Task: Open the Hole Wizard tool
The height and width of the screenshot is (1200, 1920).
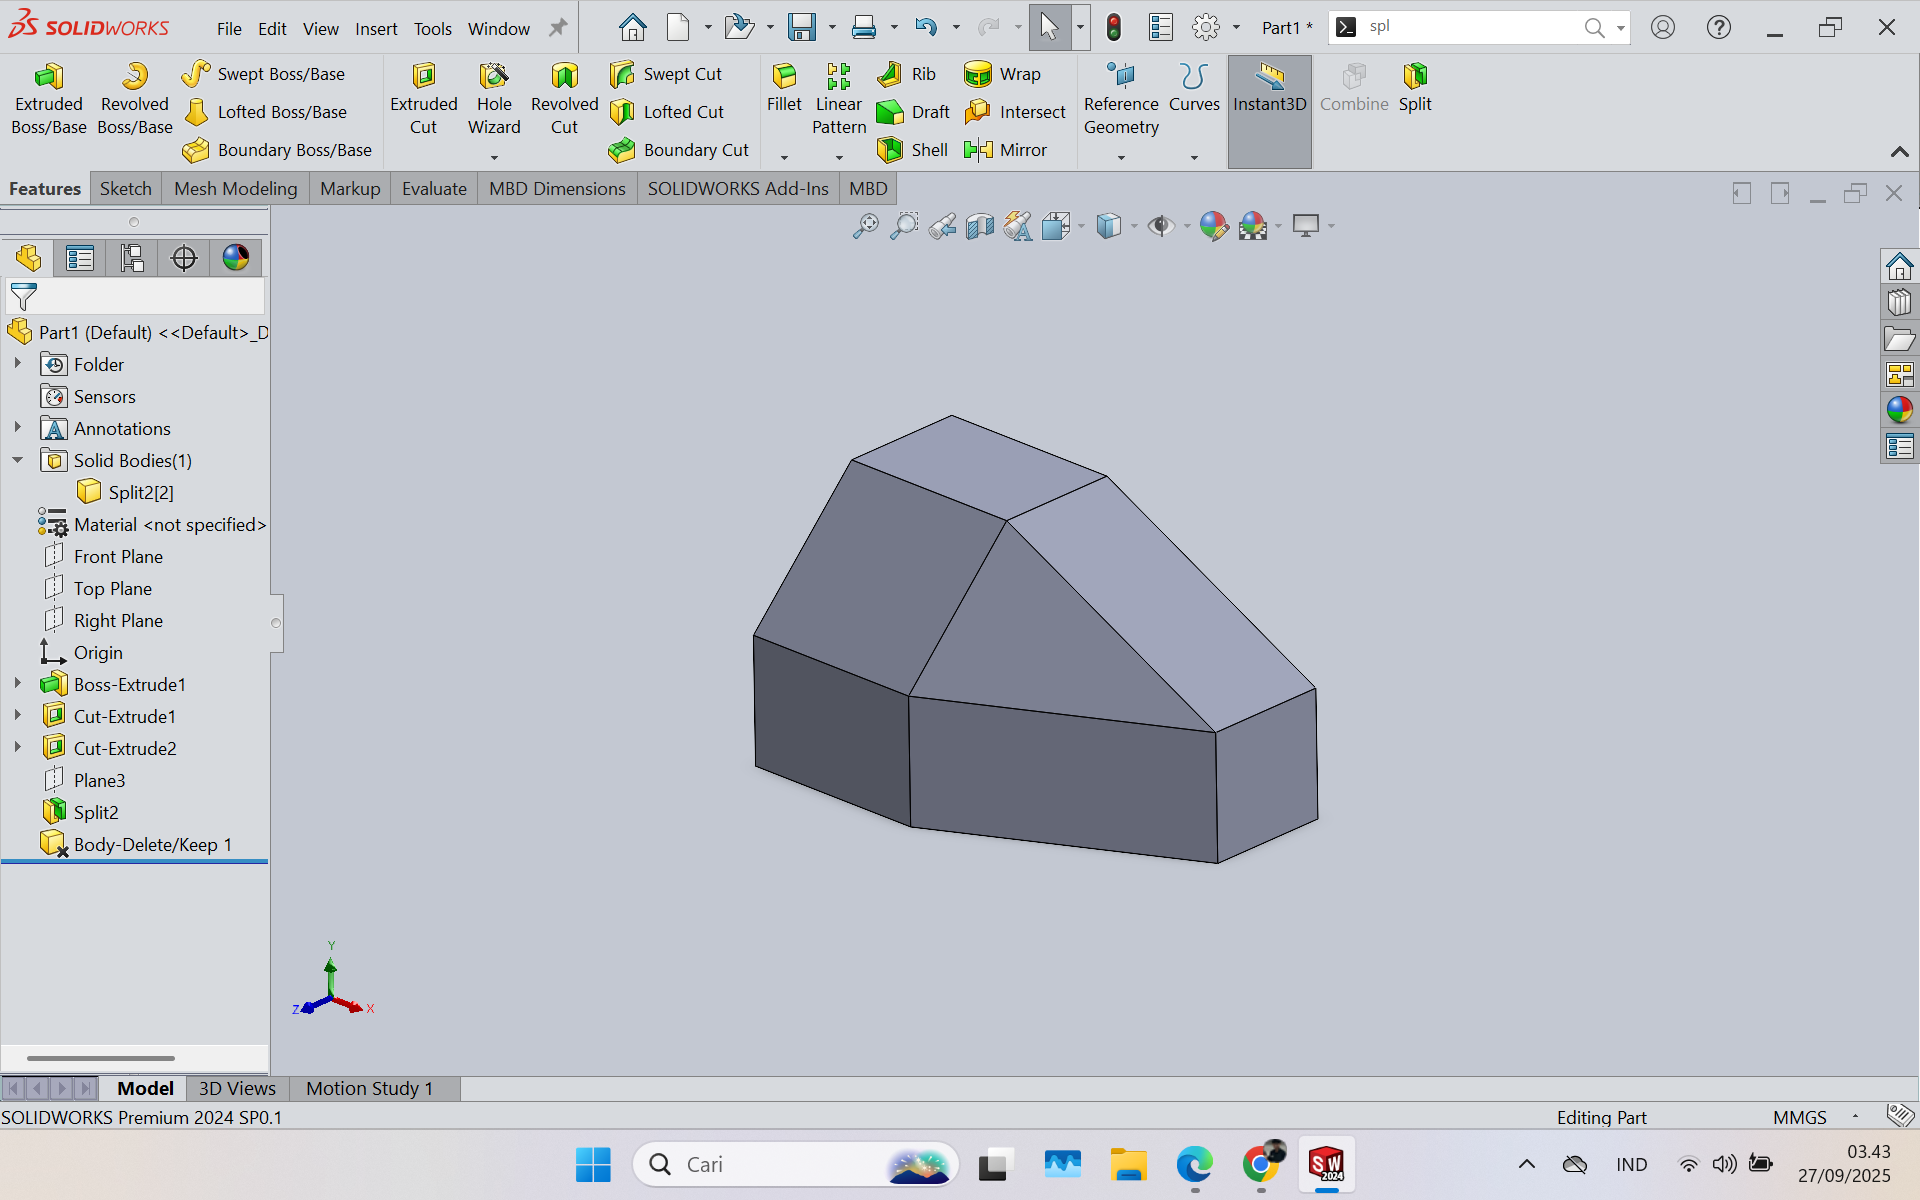Action: pyautogui.click(x=494, y=78)
